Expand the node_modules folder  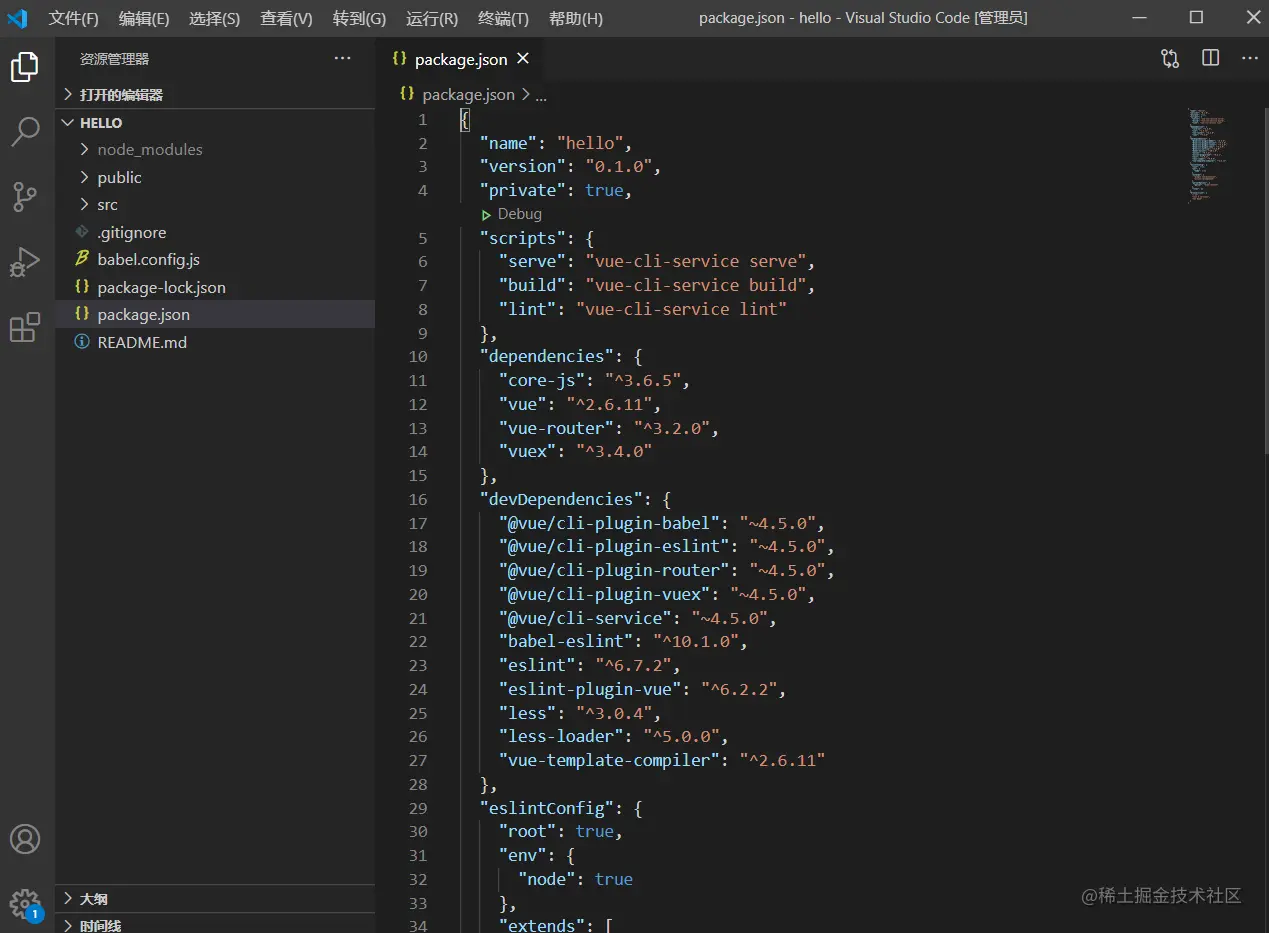[215, 150]
